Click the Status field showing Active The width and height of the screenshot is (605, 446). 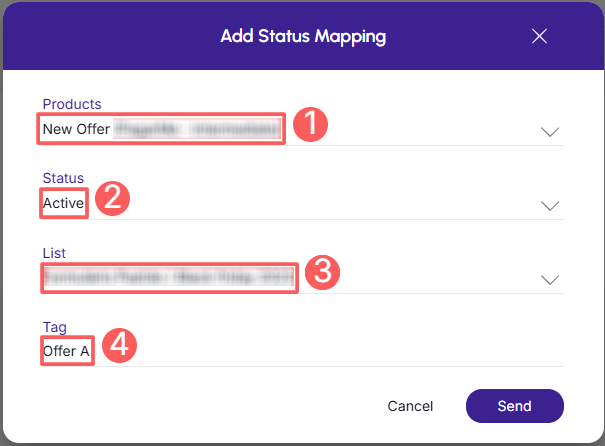[x=303, y=203]
